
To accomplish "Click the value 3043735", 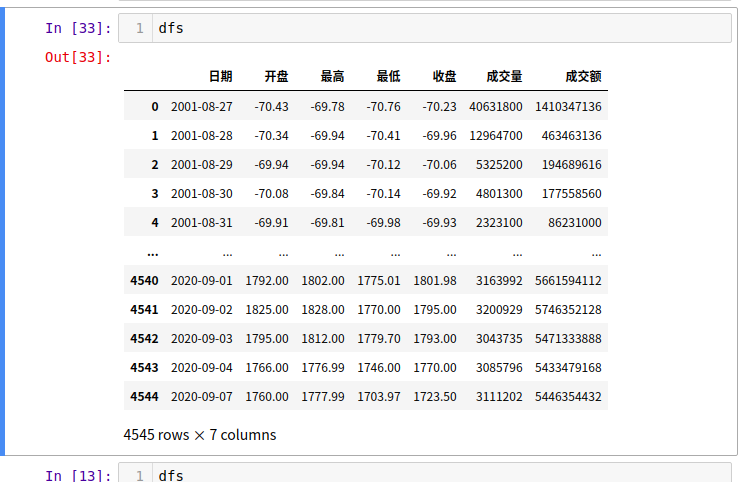I will point(499,338).
